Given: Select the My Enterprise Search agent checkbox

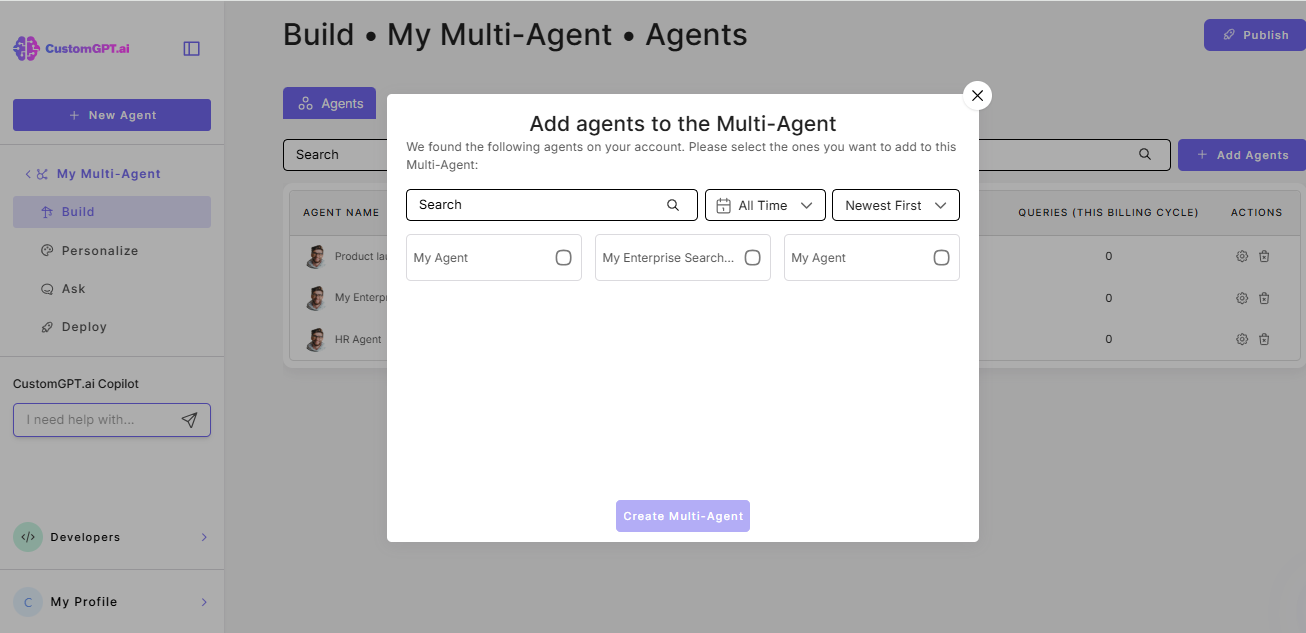Looking at the screenshot, I should tap(752, 257).
